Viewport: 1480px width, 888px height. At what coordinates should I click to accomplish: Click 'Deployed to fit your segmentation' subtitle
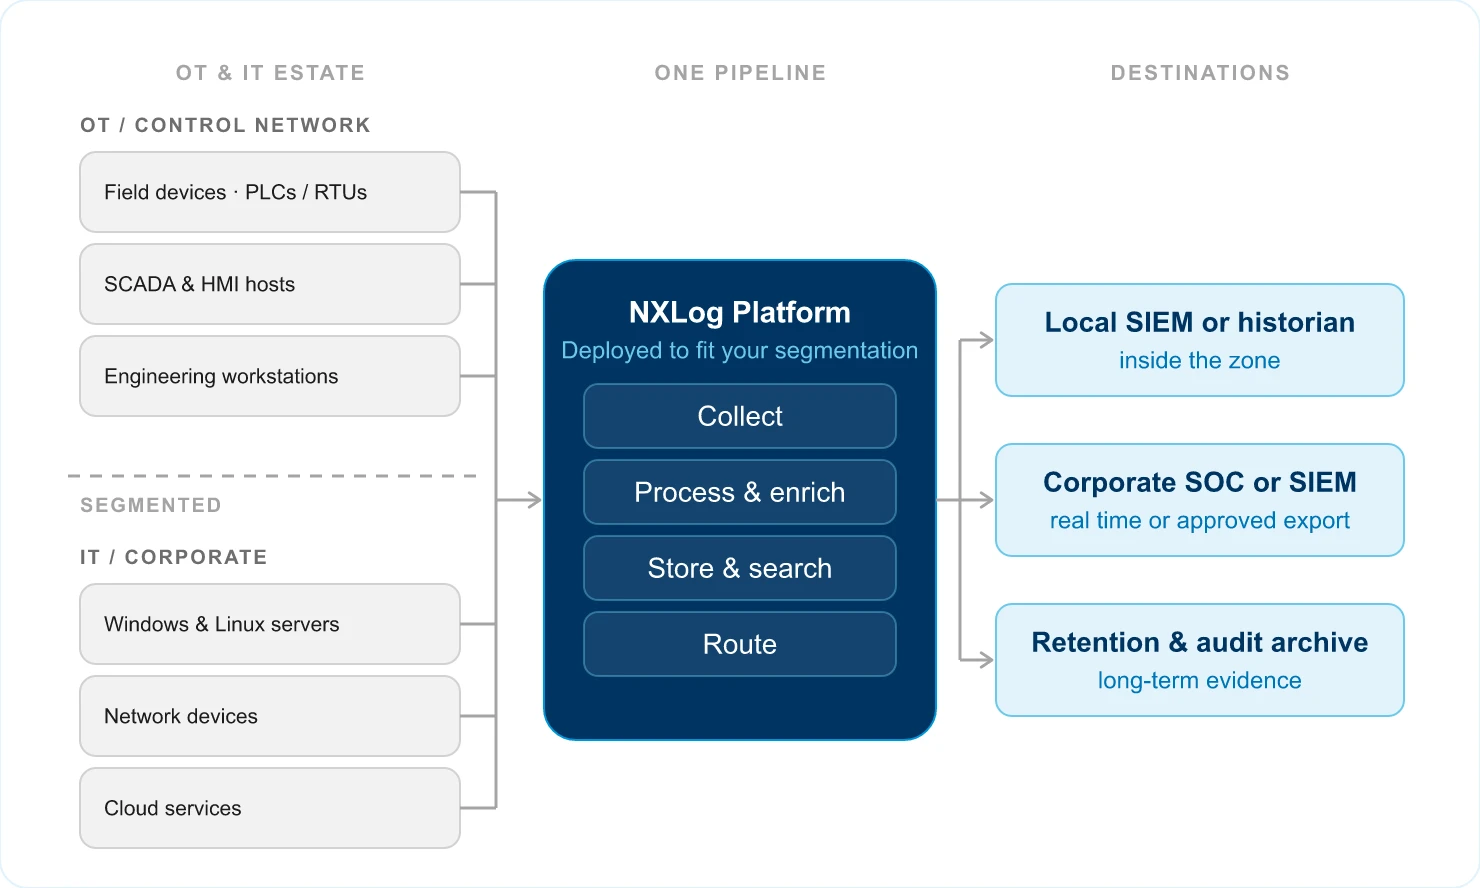coord(740,351)
